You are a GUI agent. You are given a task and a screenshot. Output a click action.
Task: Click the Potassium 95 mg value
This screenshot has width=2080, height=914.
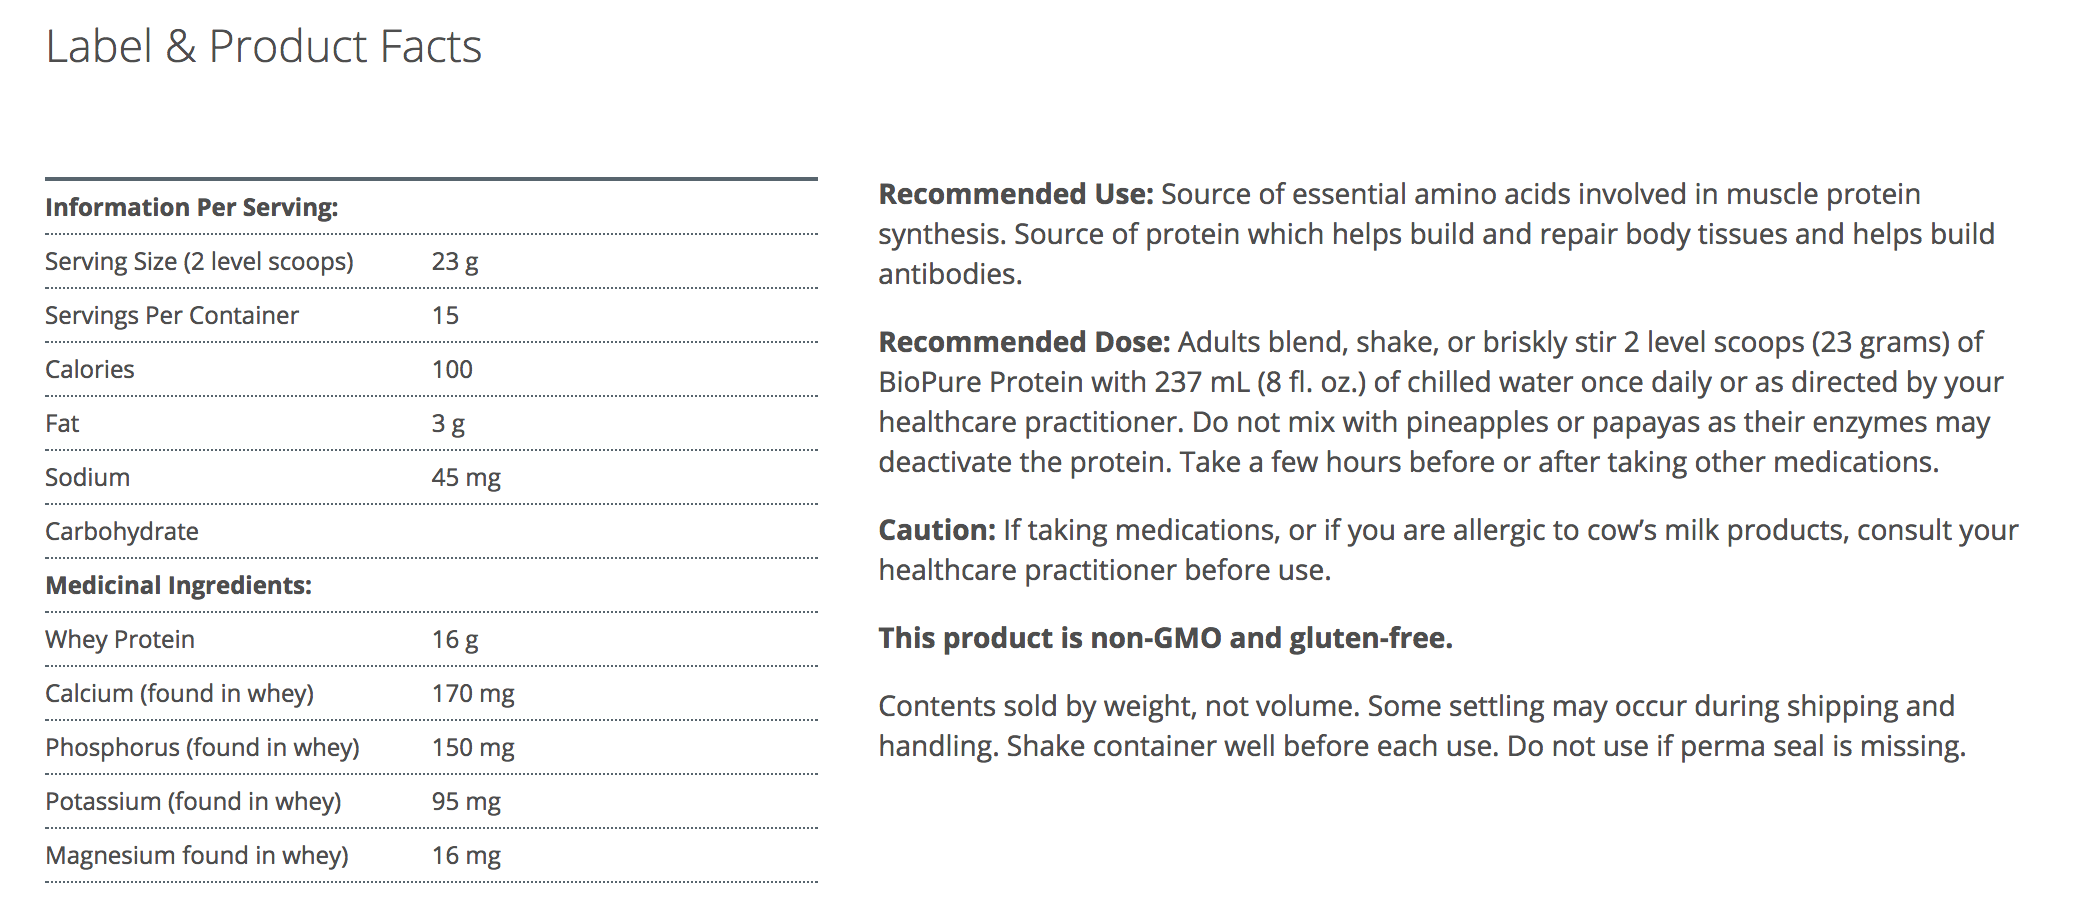[x=466, y=802]
